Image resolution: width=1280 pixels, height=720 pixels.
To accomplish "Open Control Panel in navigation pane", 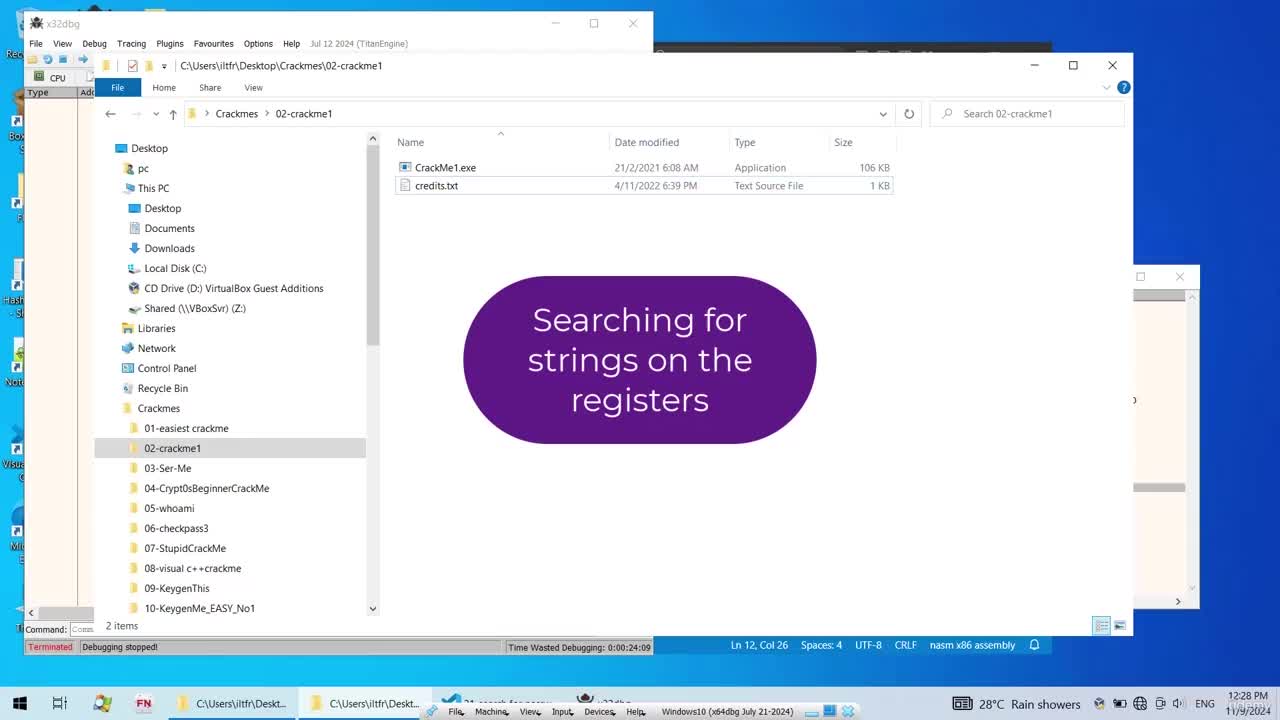I will point(166,368).
